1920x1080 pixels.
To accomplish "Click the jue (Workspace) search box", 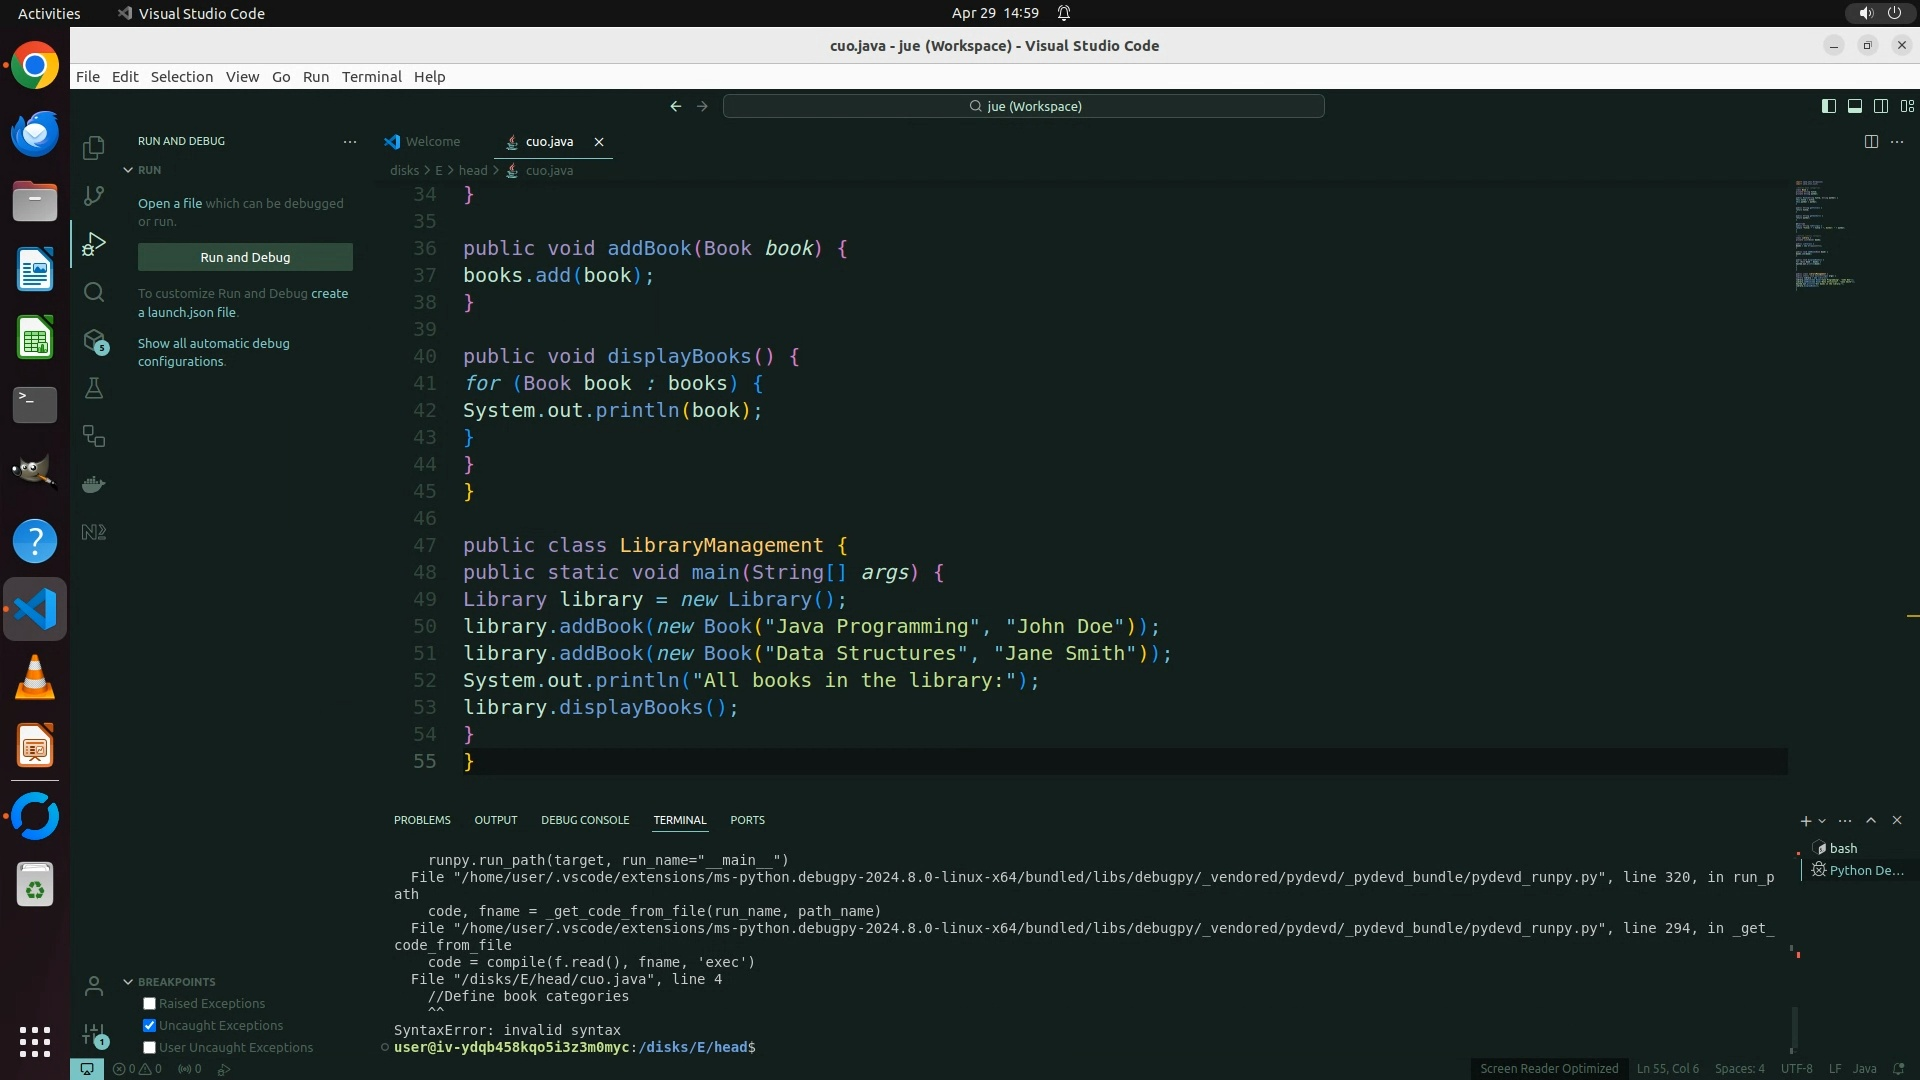I will (x=1023, y=106).
